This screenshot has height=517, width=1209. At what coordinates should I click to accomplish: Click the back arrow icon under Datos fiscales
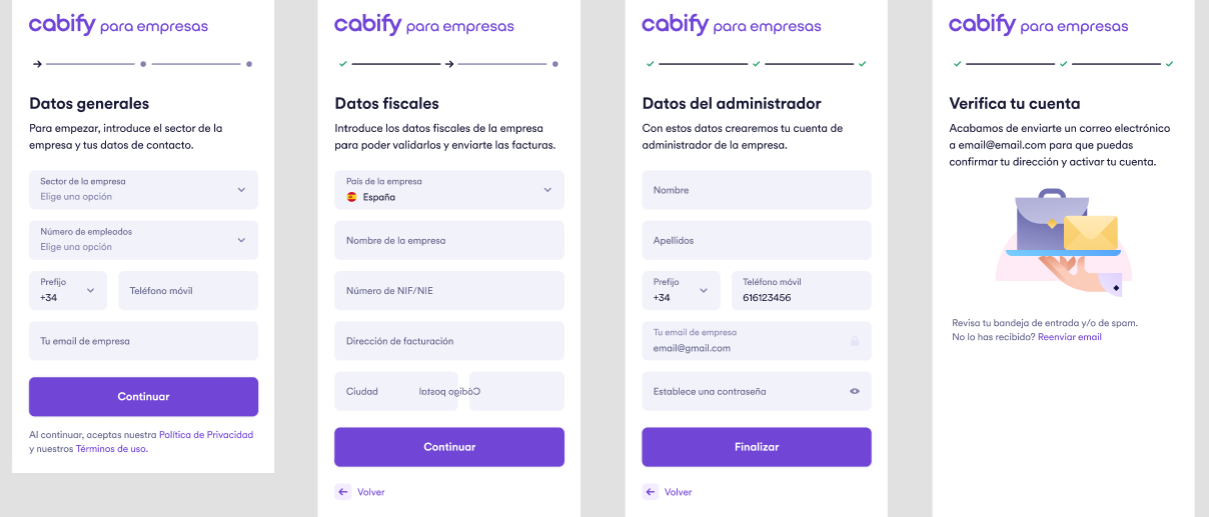pyautogui.click(x=343, y=492)
